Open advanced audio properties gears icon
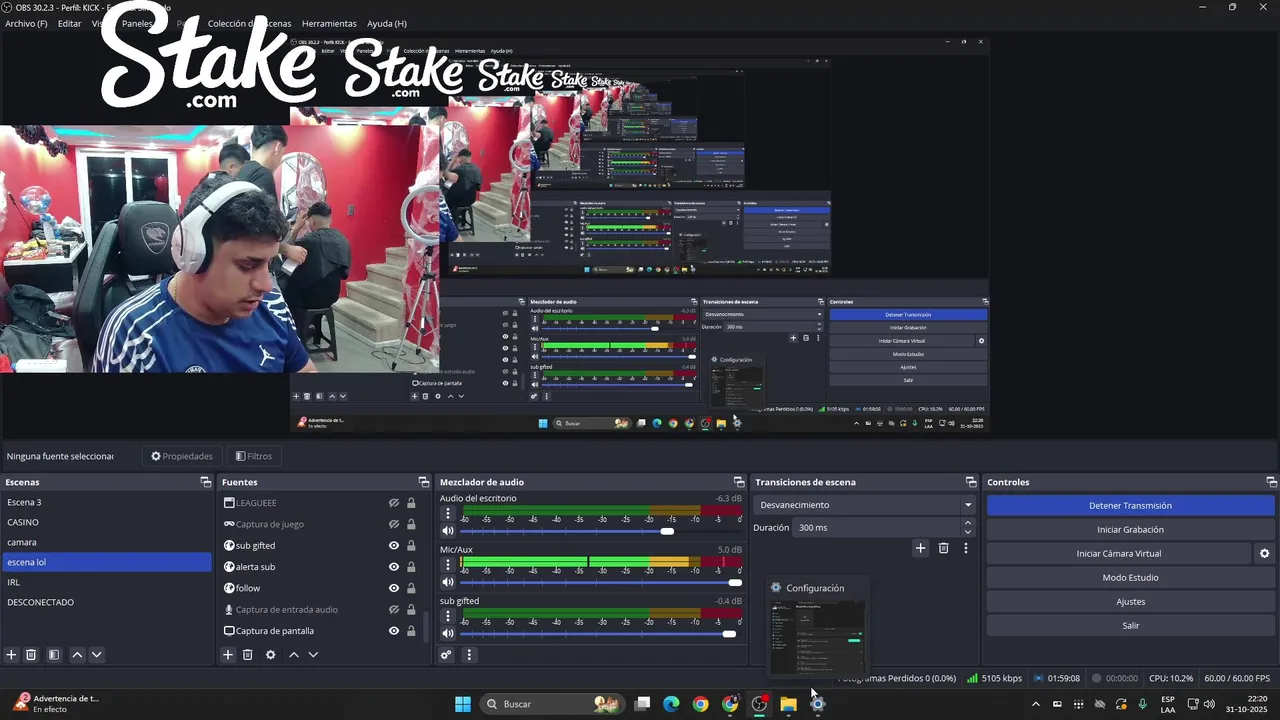 pyautogui.click(x=446, y=655)
